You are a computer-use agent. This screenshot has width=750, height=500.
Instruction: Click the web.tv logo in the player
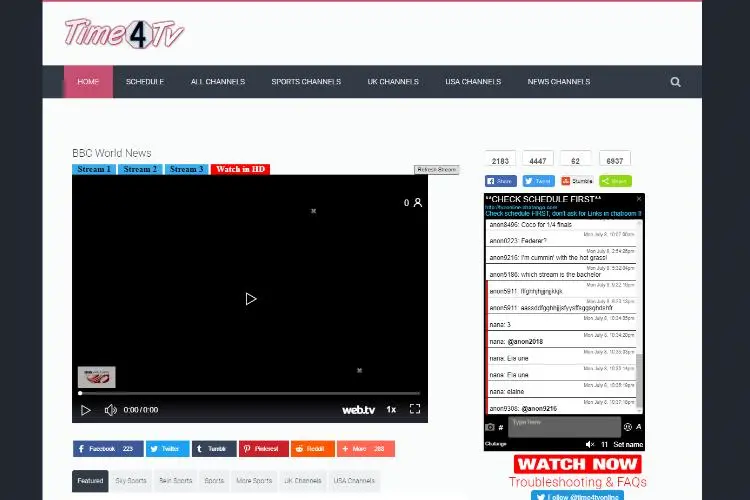[x=358, y=410]
